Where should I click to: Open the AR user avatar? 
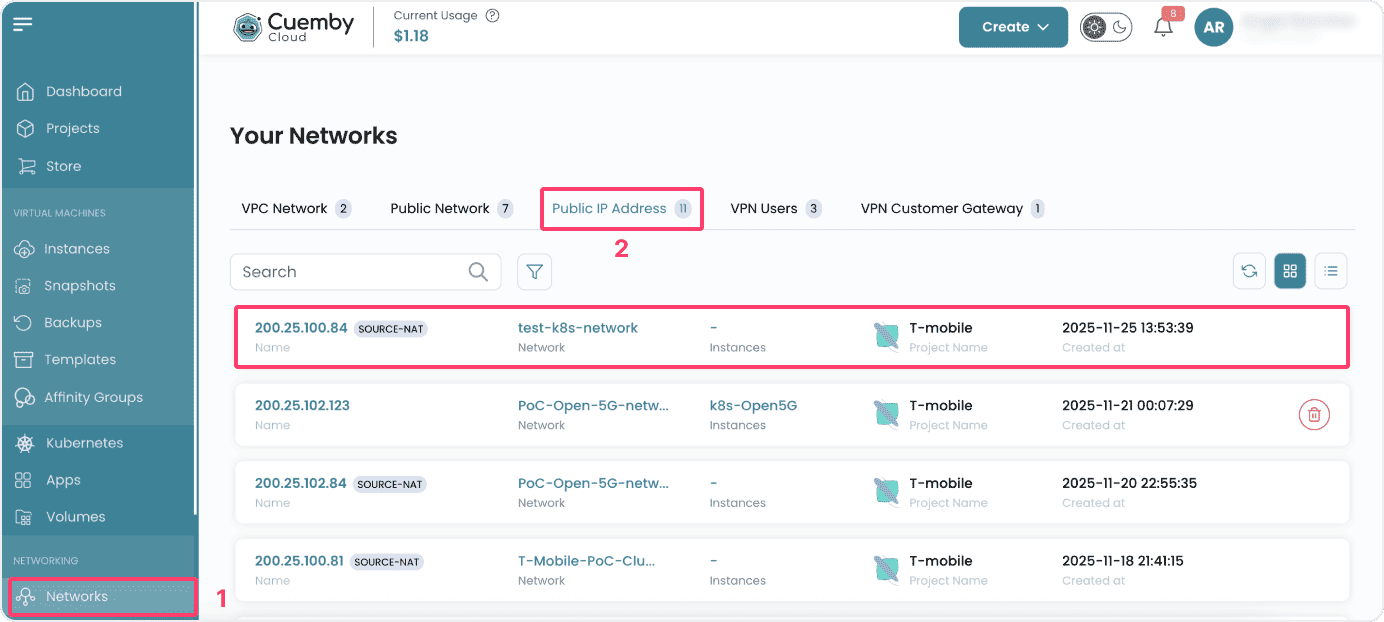(1213, 28)
